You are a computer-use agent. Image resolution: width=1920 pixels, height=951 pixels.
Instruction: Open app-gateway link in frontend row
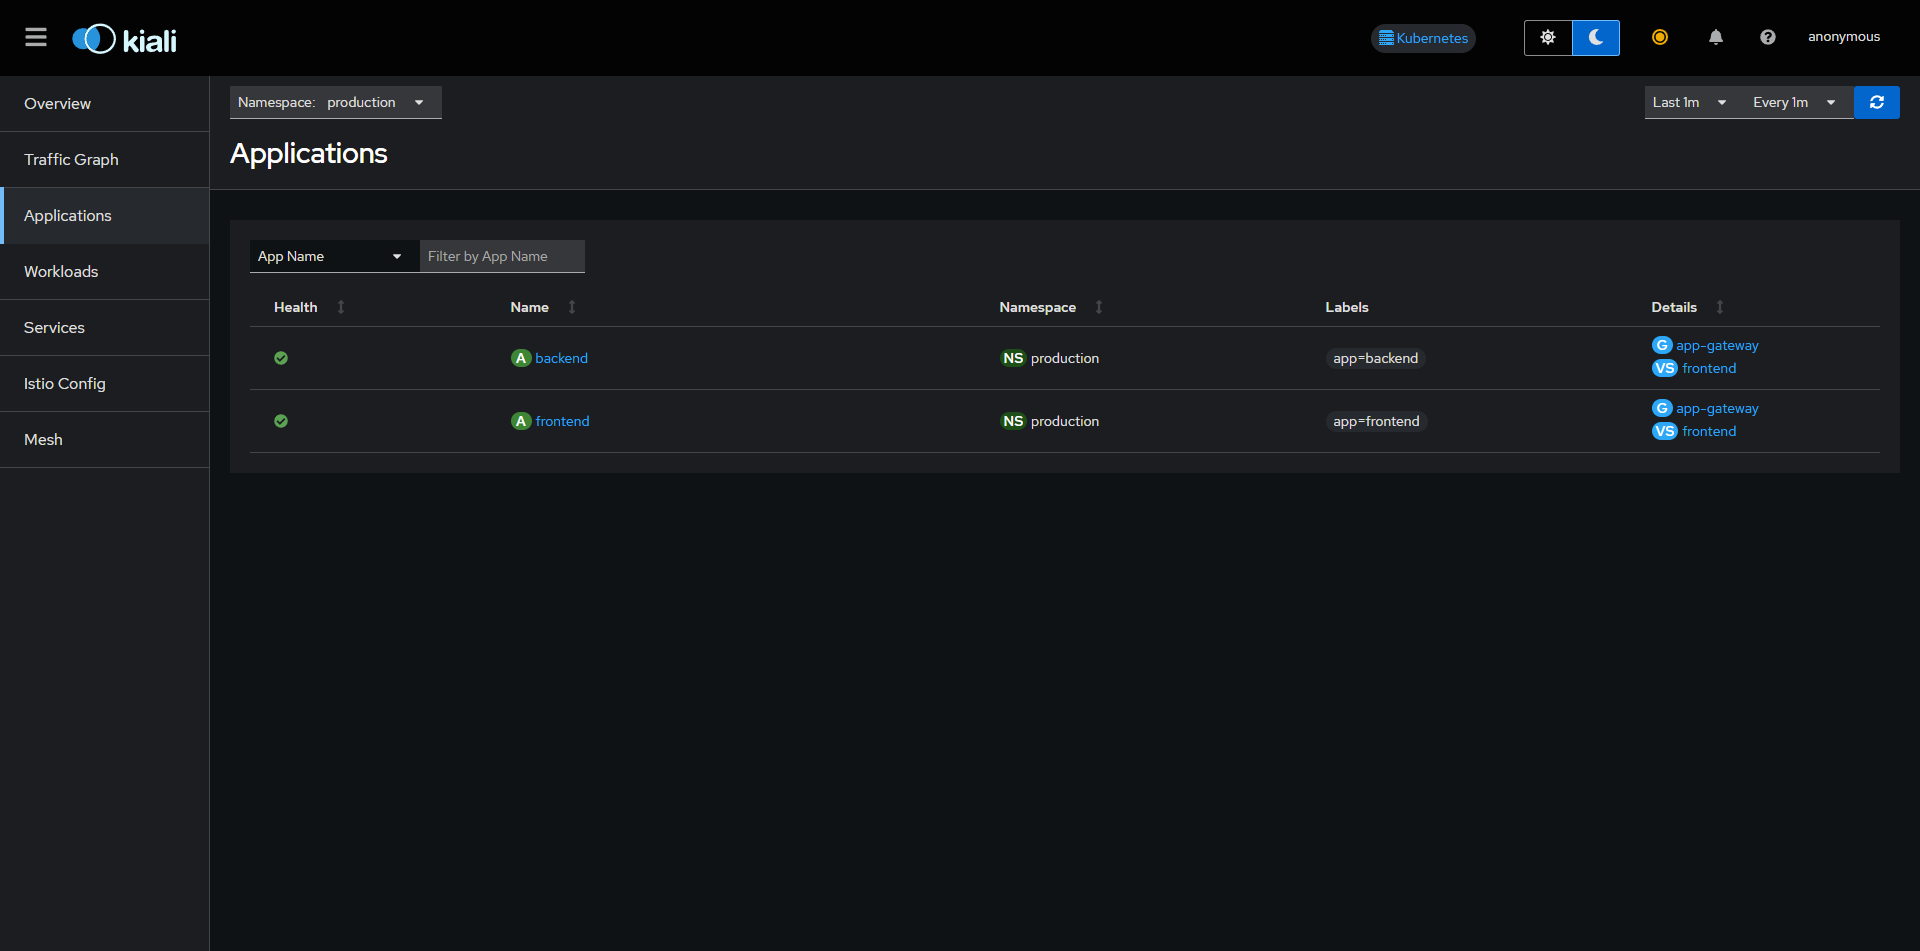[1716, 409]
